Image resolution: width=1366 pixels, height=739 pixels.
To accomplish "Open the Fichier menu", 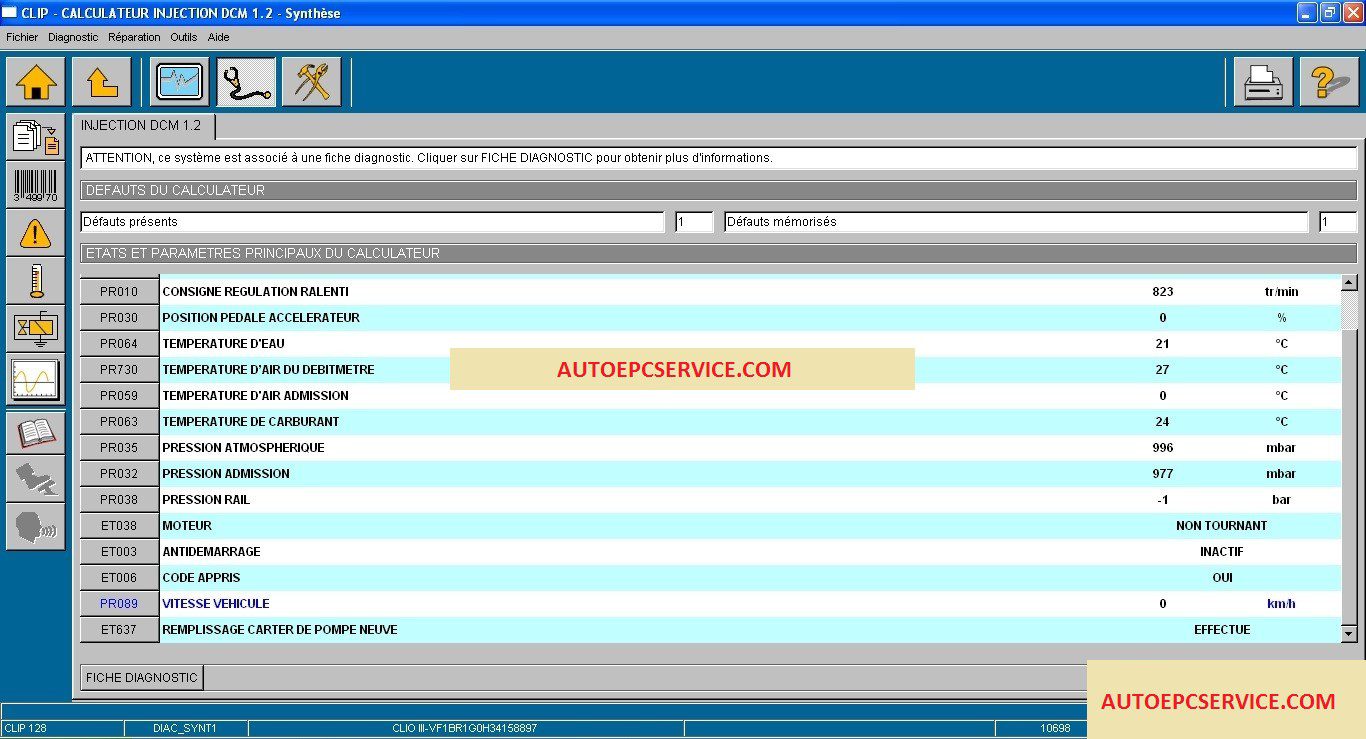I will 22,37.
